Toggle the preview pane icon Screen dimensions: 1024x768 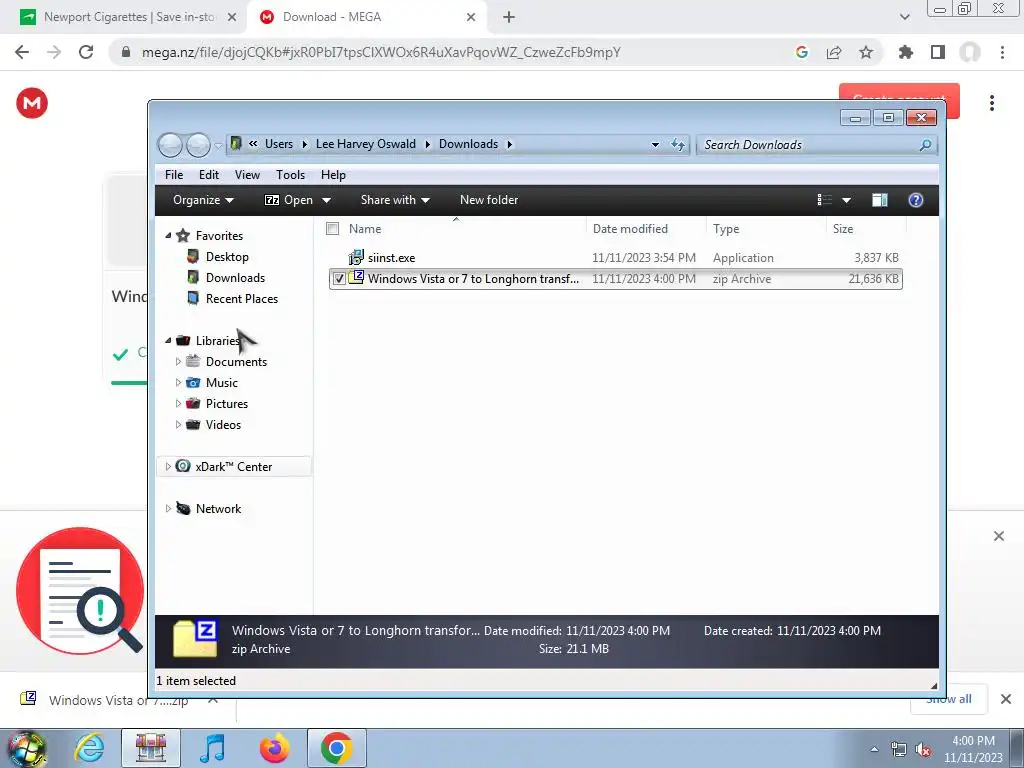[x=880, y=200]
